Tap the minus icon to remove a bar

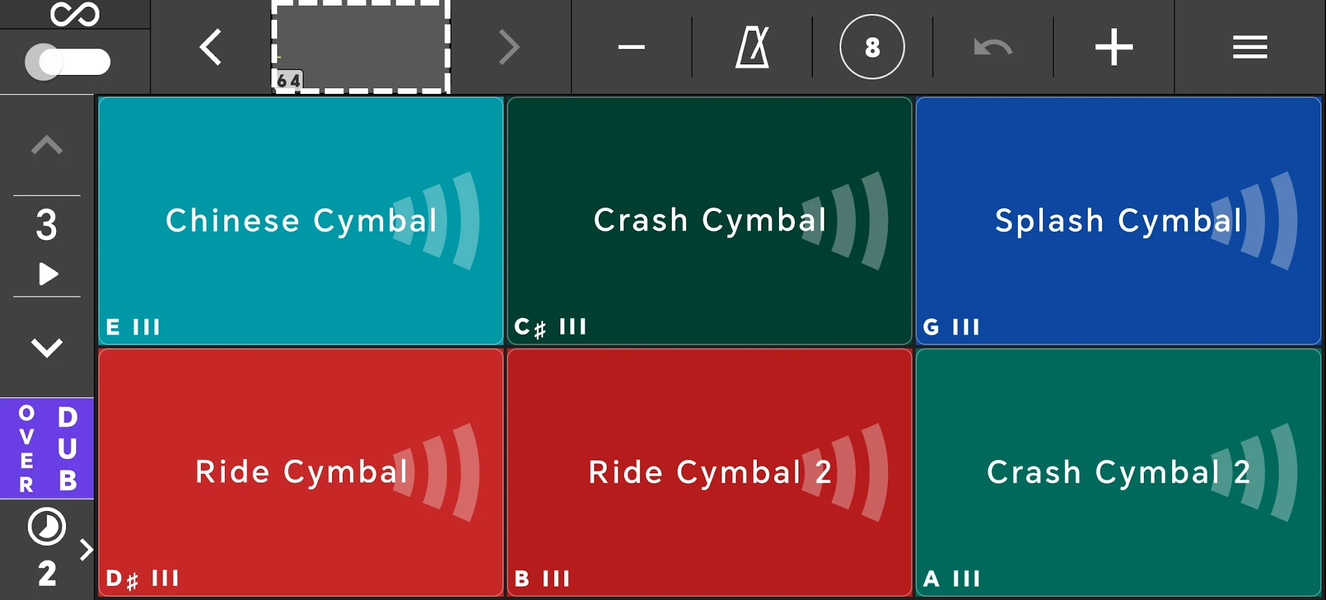631,47
